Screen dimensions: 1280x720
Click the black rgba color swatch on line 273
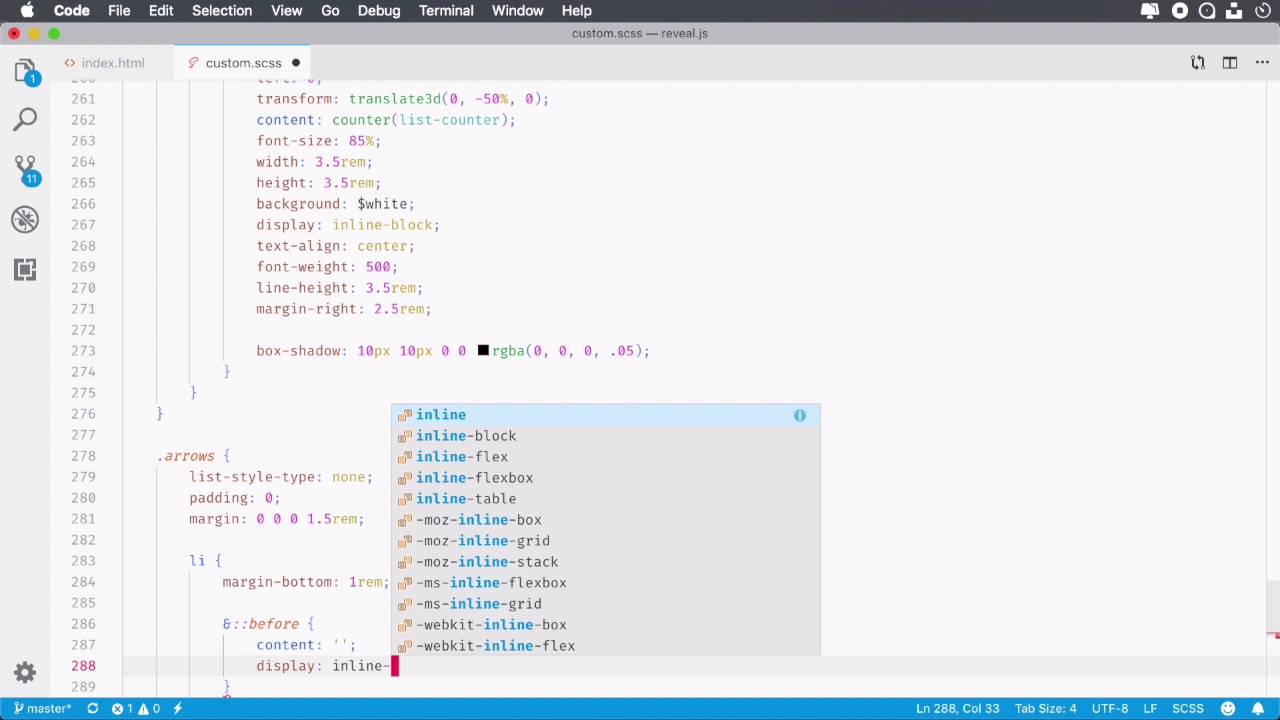tap(483, 351)
